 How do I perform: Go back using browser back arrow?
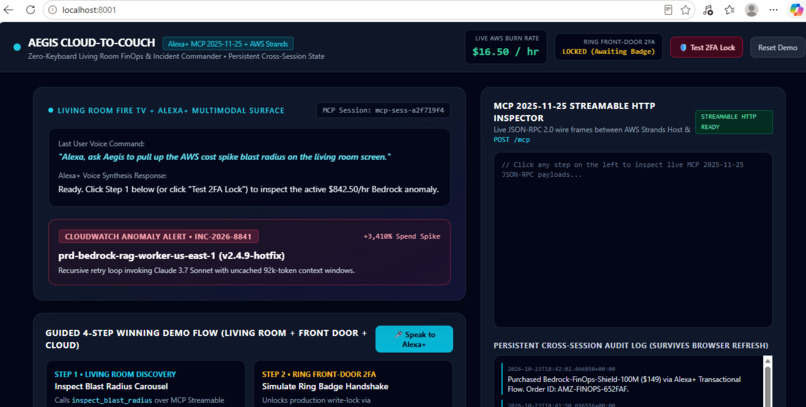pyautogui.click(x=9, y=10)
